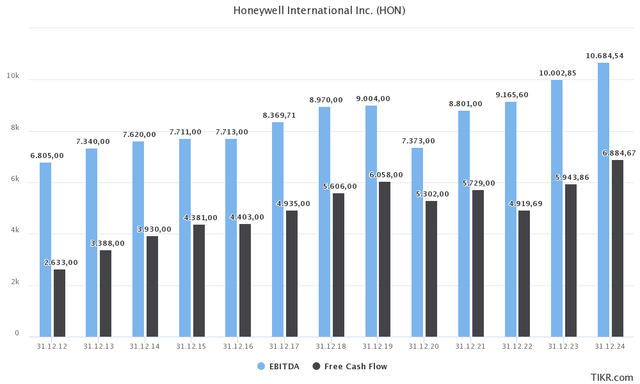Select the data label 7.340,00

[x=93, y=142]
